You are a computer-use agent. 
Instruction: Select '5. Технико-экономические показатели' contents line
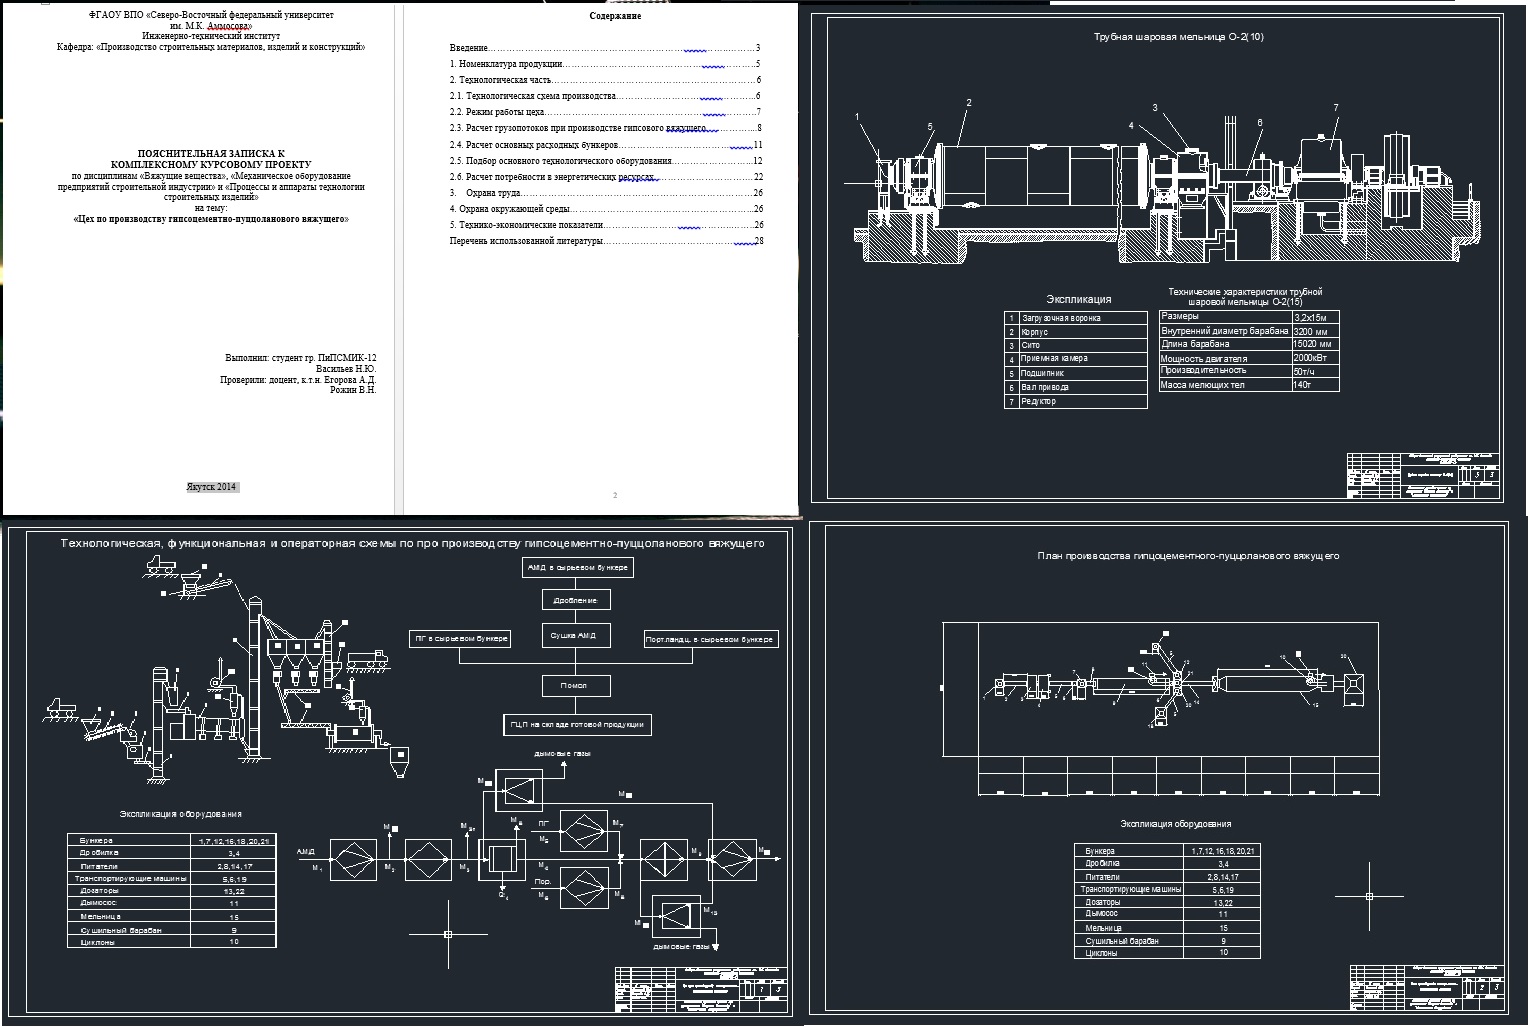point(605,225)
